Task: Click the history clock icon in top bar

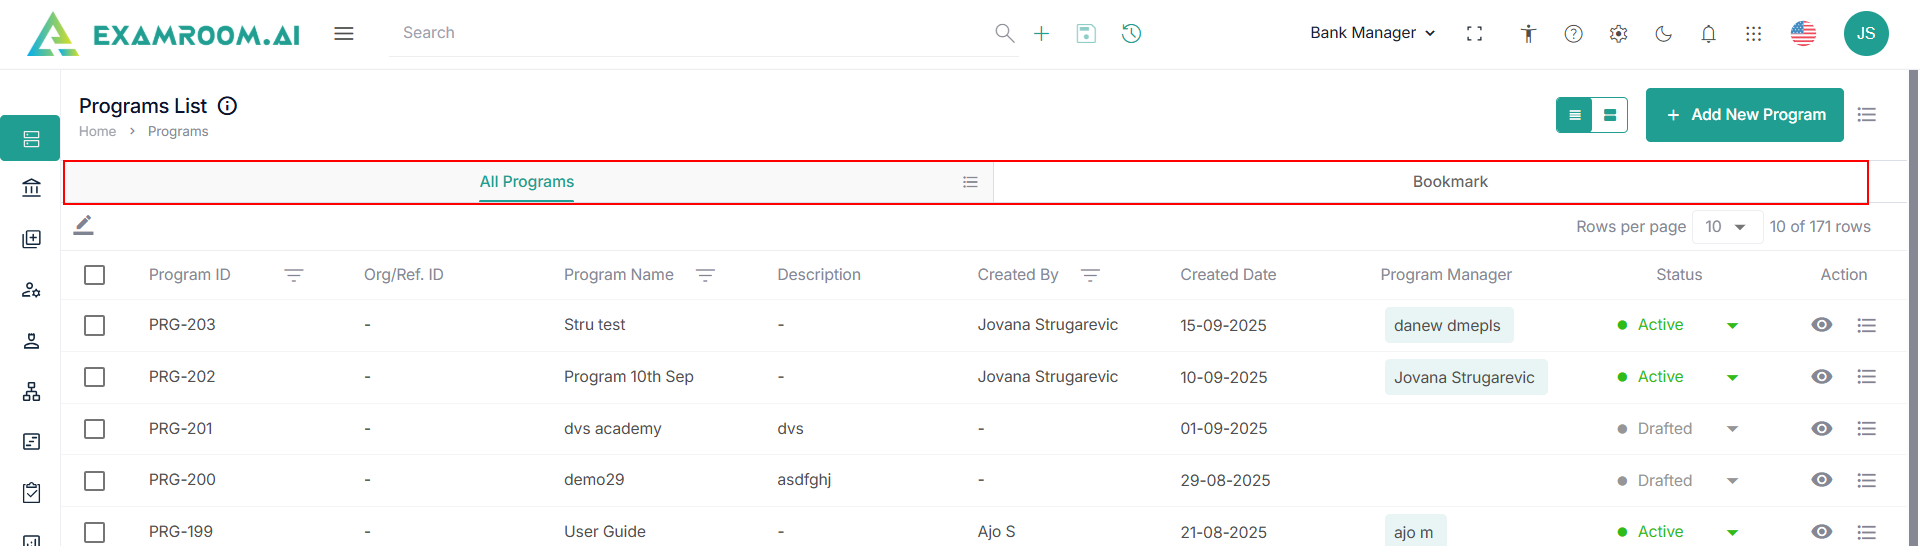Action: pyautogui.click(x=1131, y=33)
